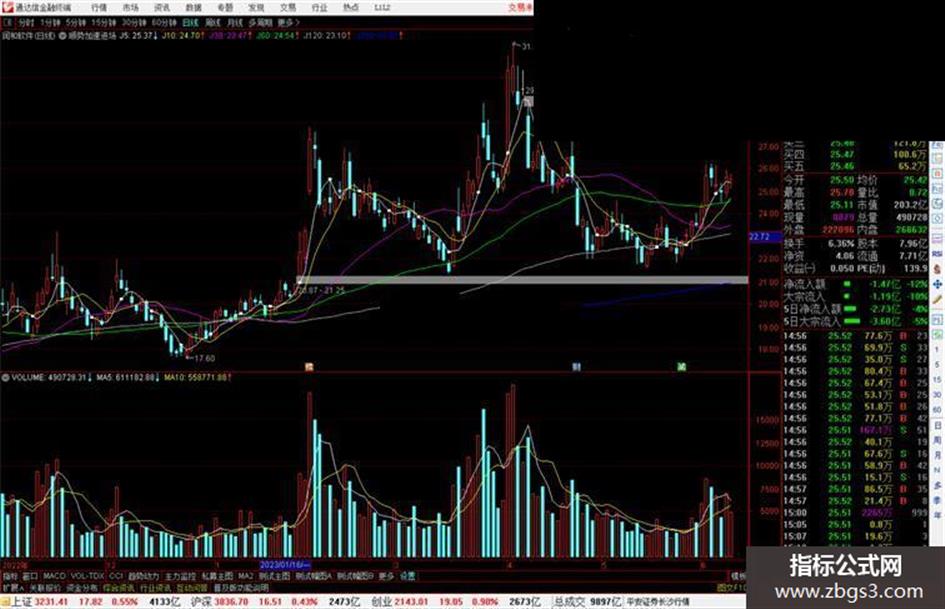
Task: Select the MACD indicator tab
Action: point(54,576)
